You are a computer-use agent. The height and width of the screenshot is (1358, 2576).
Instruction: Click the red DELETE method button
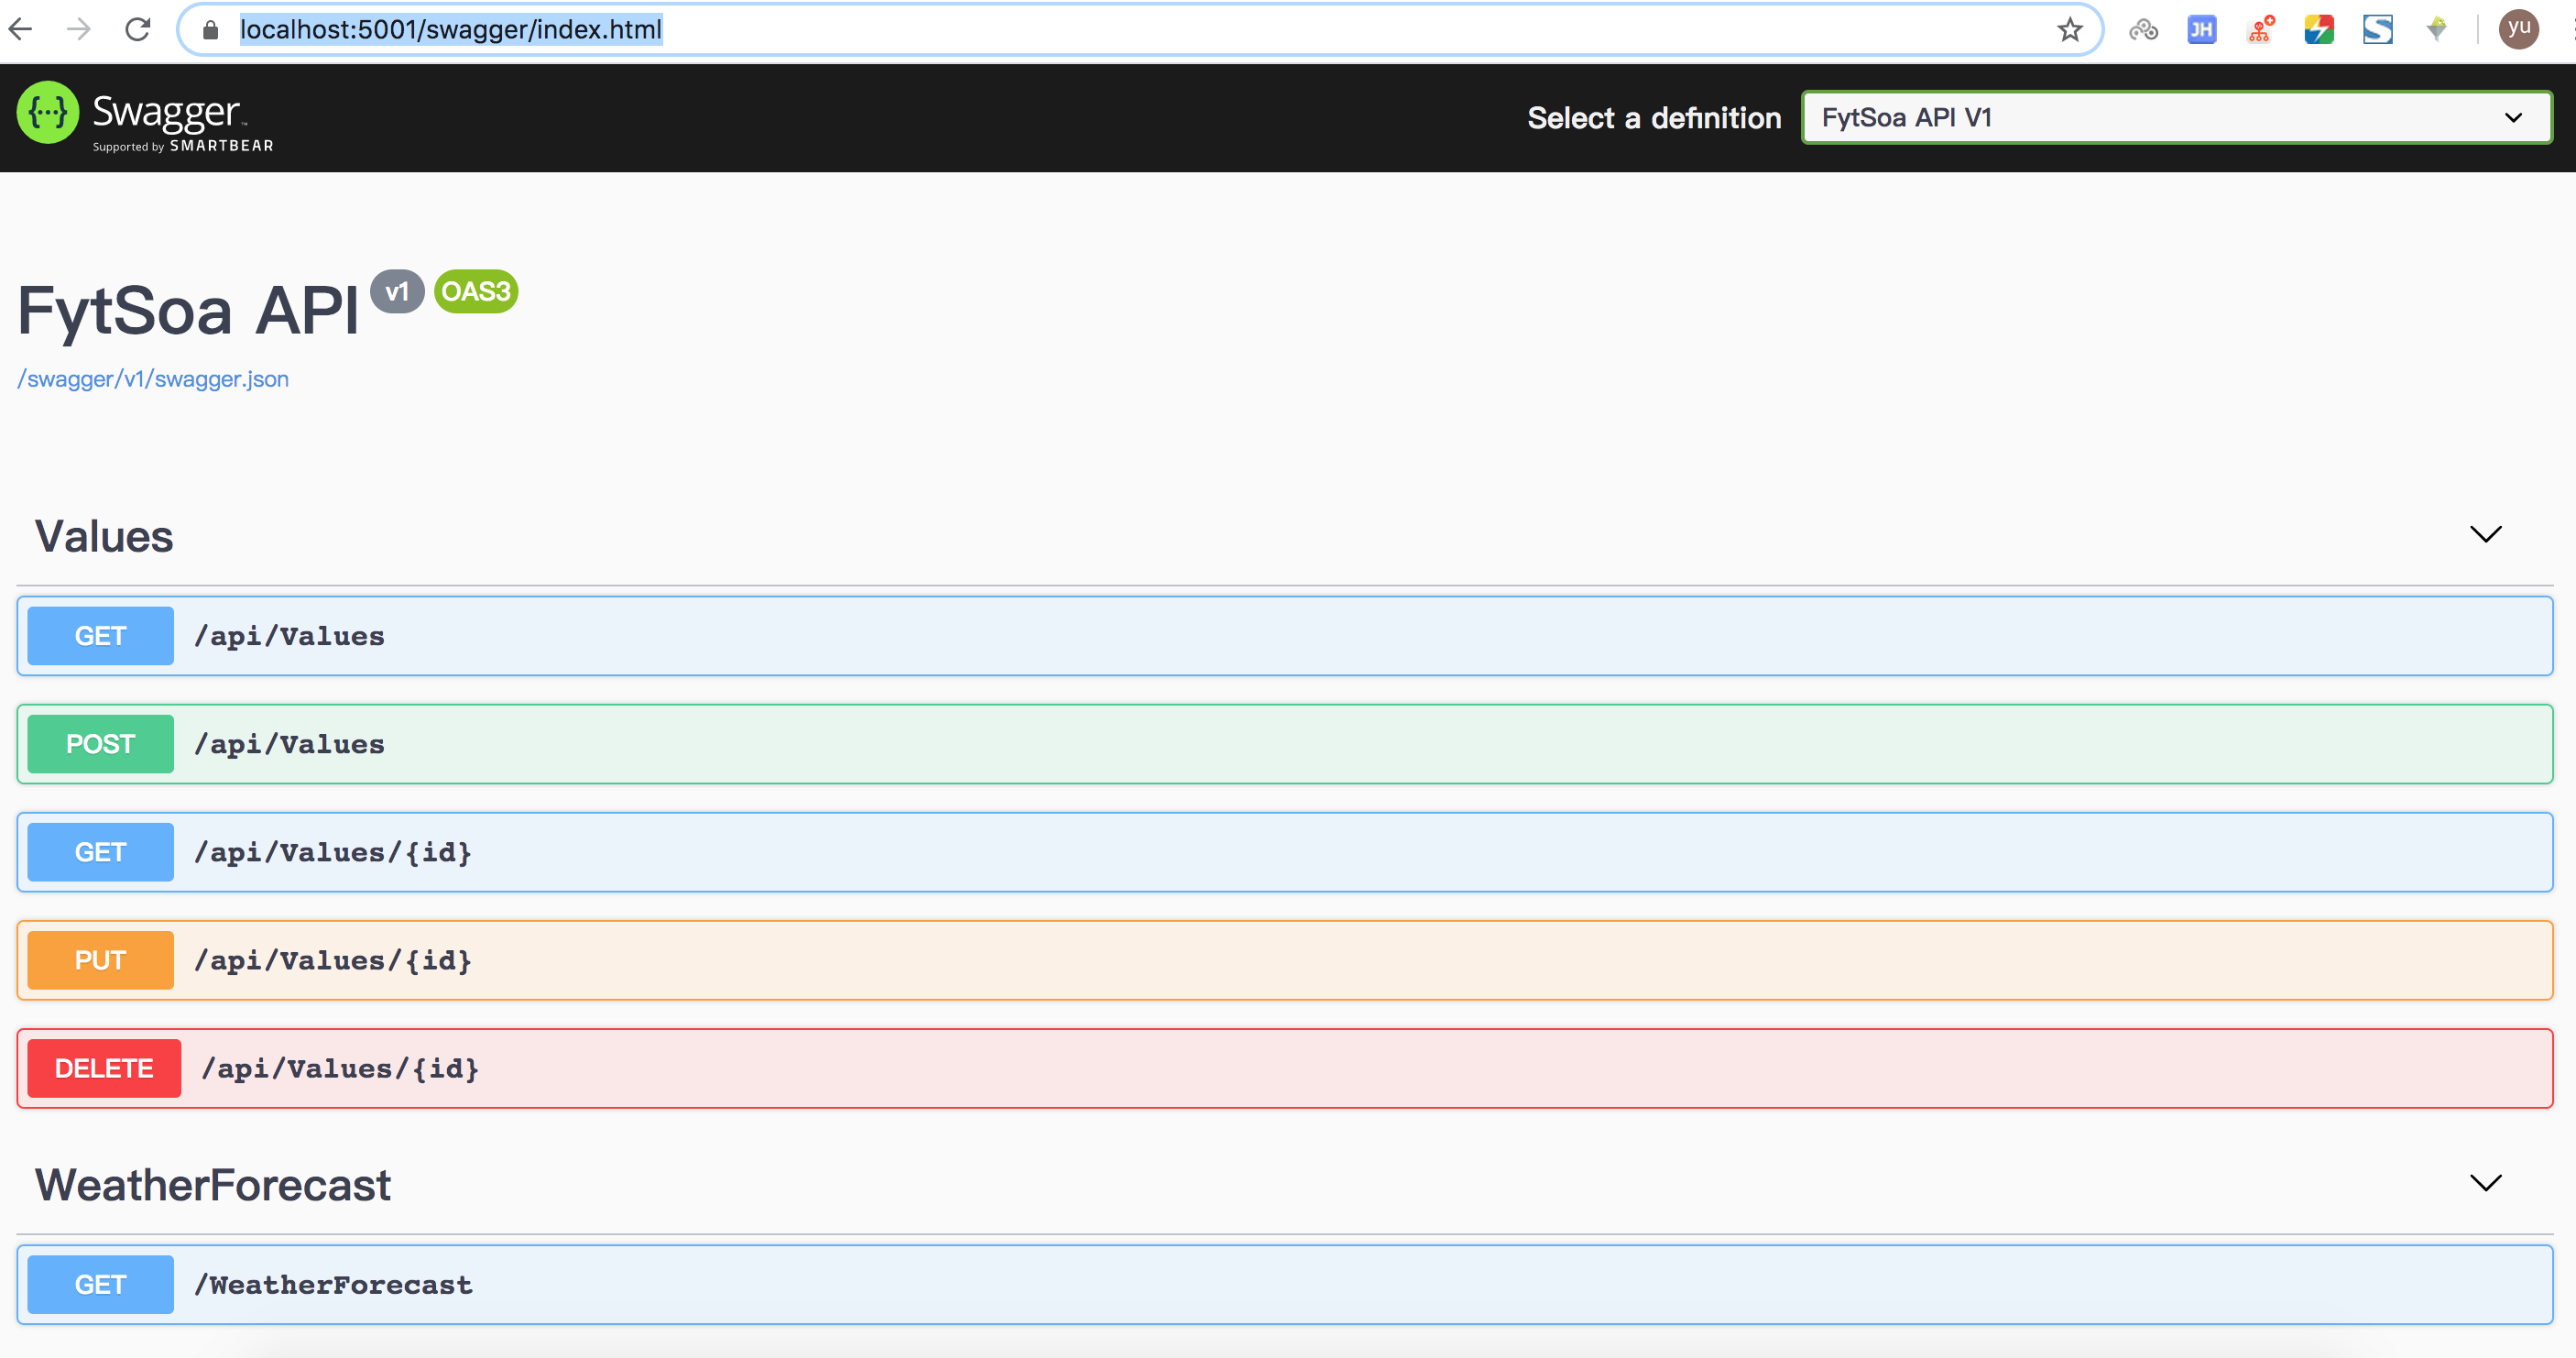(x=104, y=1068)
